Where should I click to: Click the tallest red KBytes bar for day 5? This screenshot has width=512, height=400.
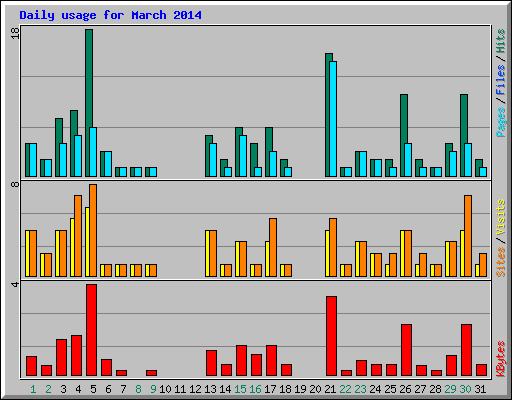92,330
